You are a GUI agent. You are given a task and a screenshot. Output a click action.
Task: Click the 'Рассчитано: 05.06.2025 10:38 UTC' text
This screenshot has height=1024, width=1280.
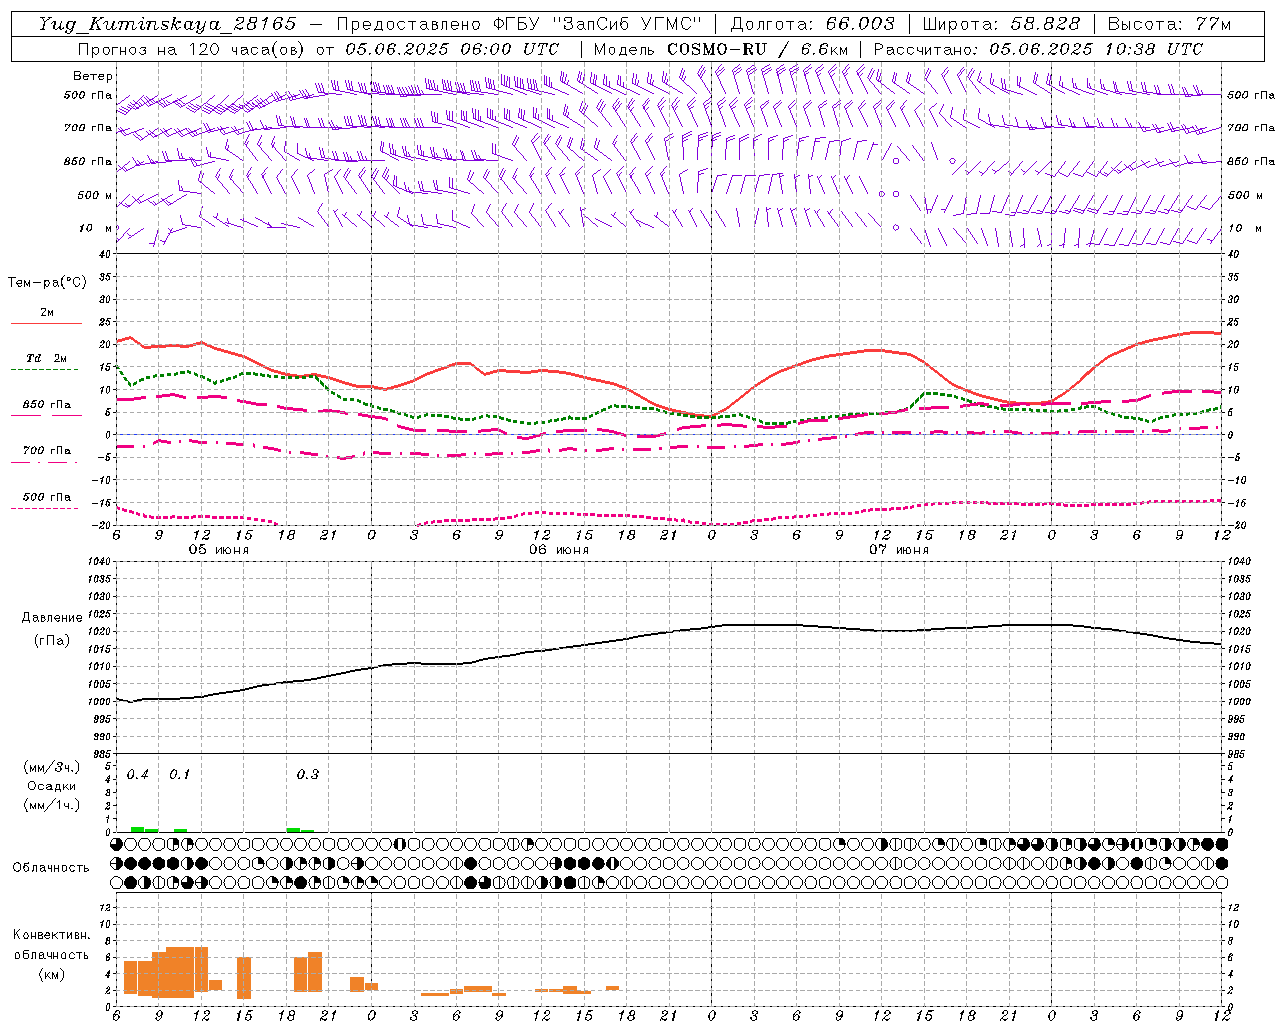[1038, 49]
